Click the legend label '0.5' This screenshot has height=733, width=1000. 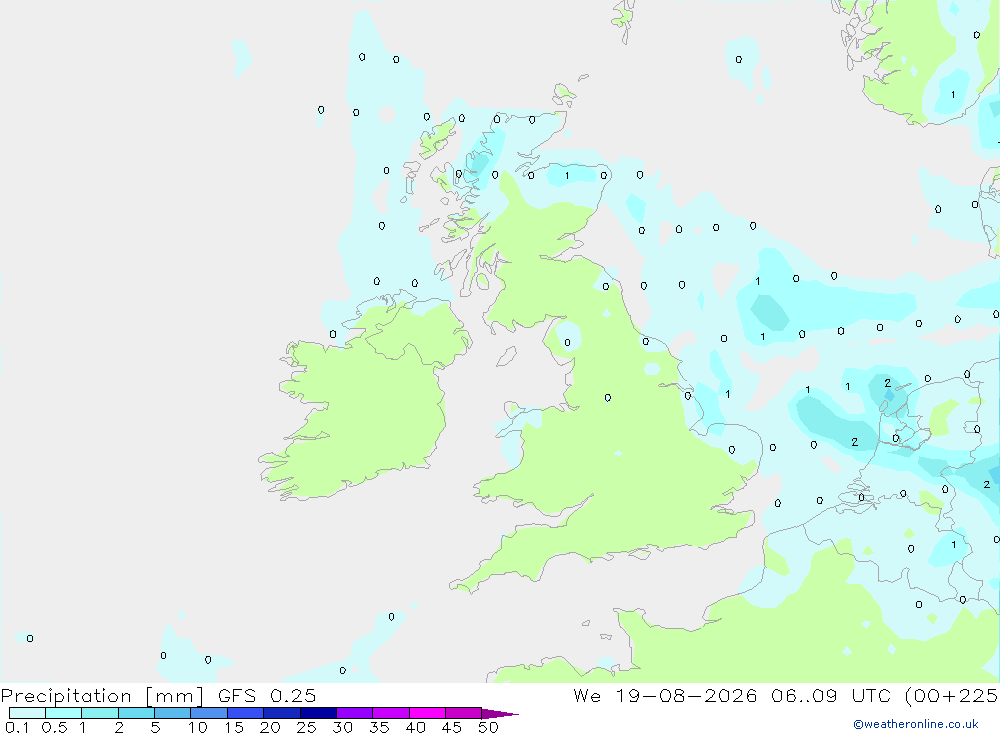[54, 727]
